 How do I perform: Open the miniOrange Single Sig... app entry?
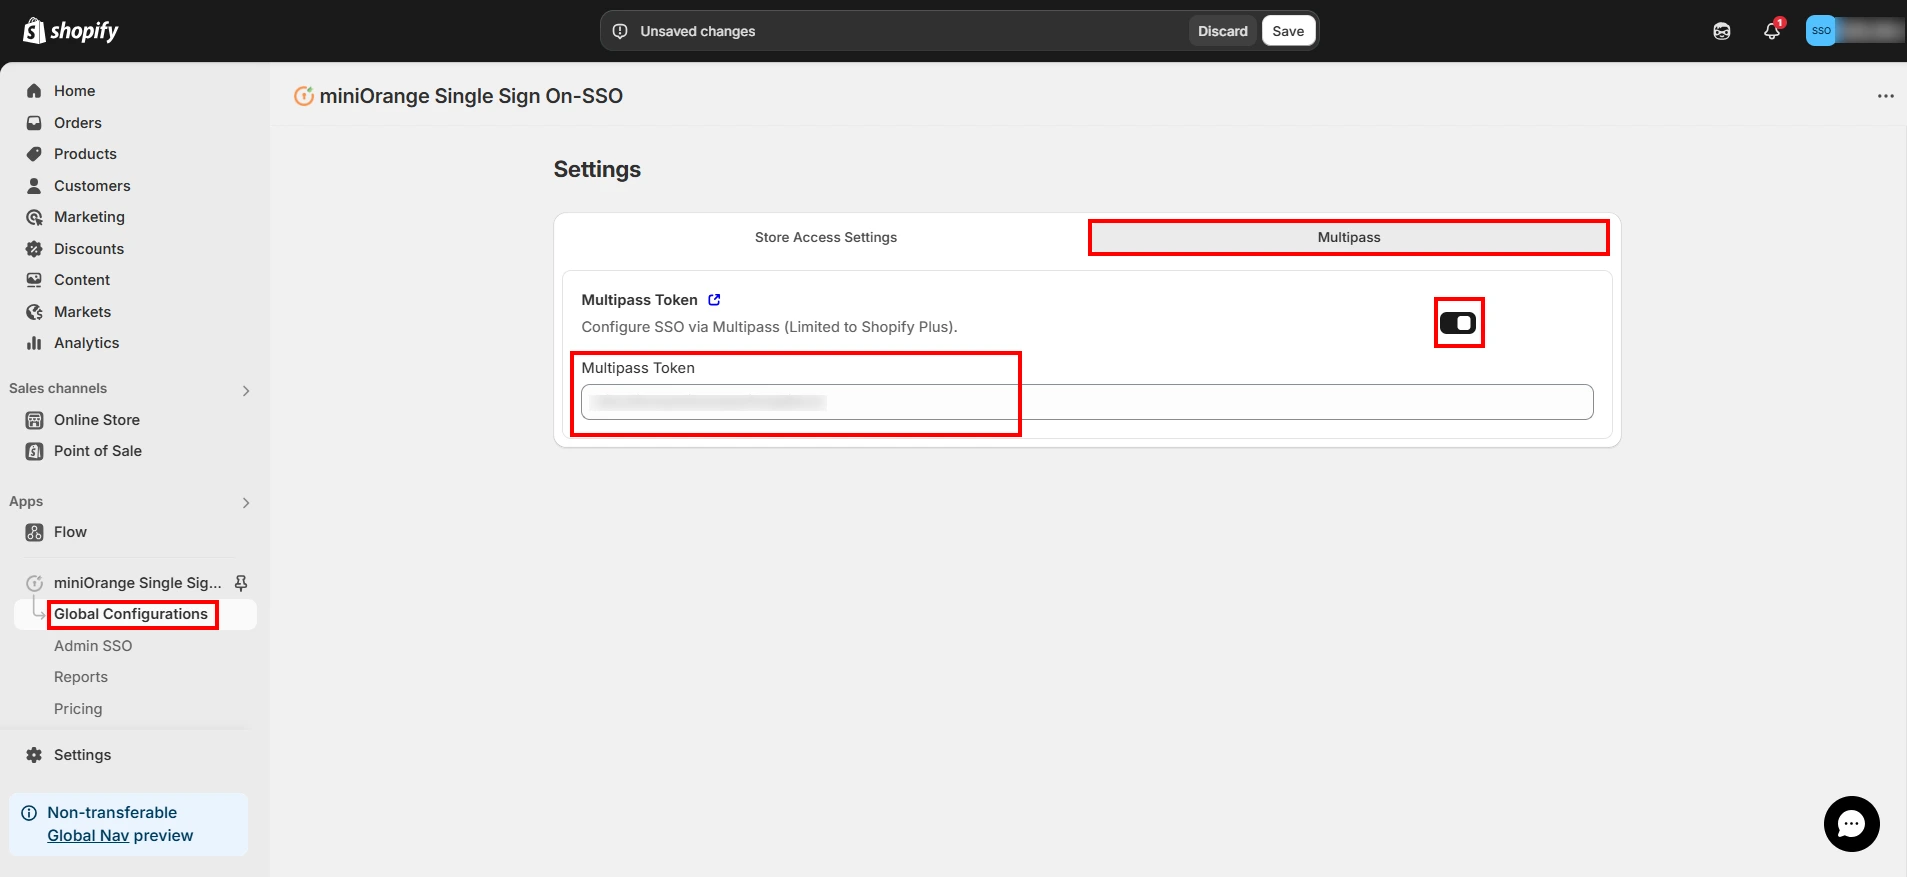point(138,583)
